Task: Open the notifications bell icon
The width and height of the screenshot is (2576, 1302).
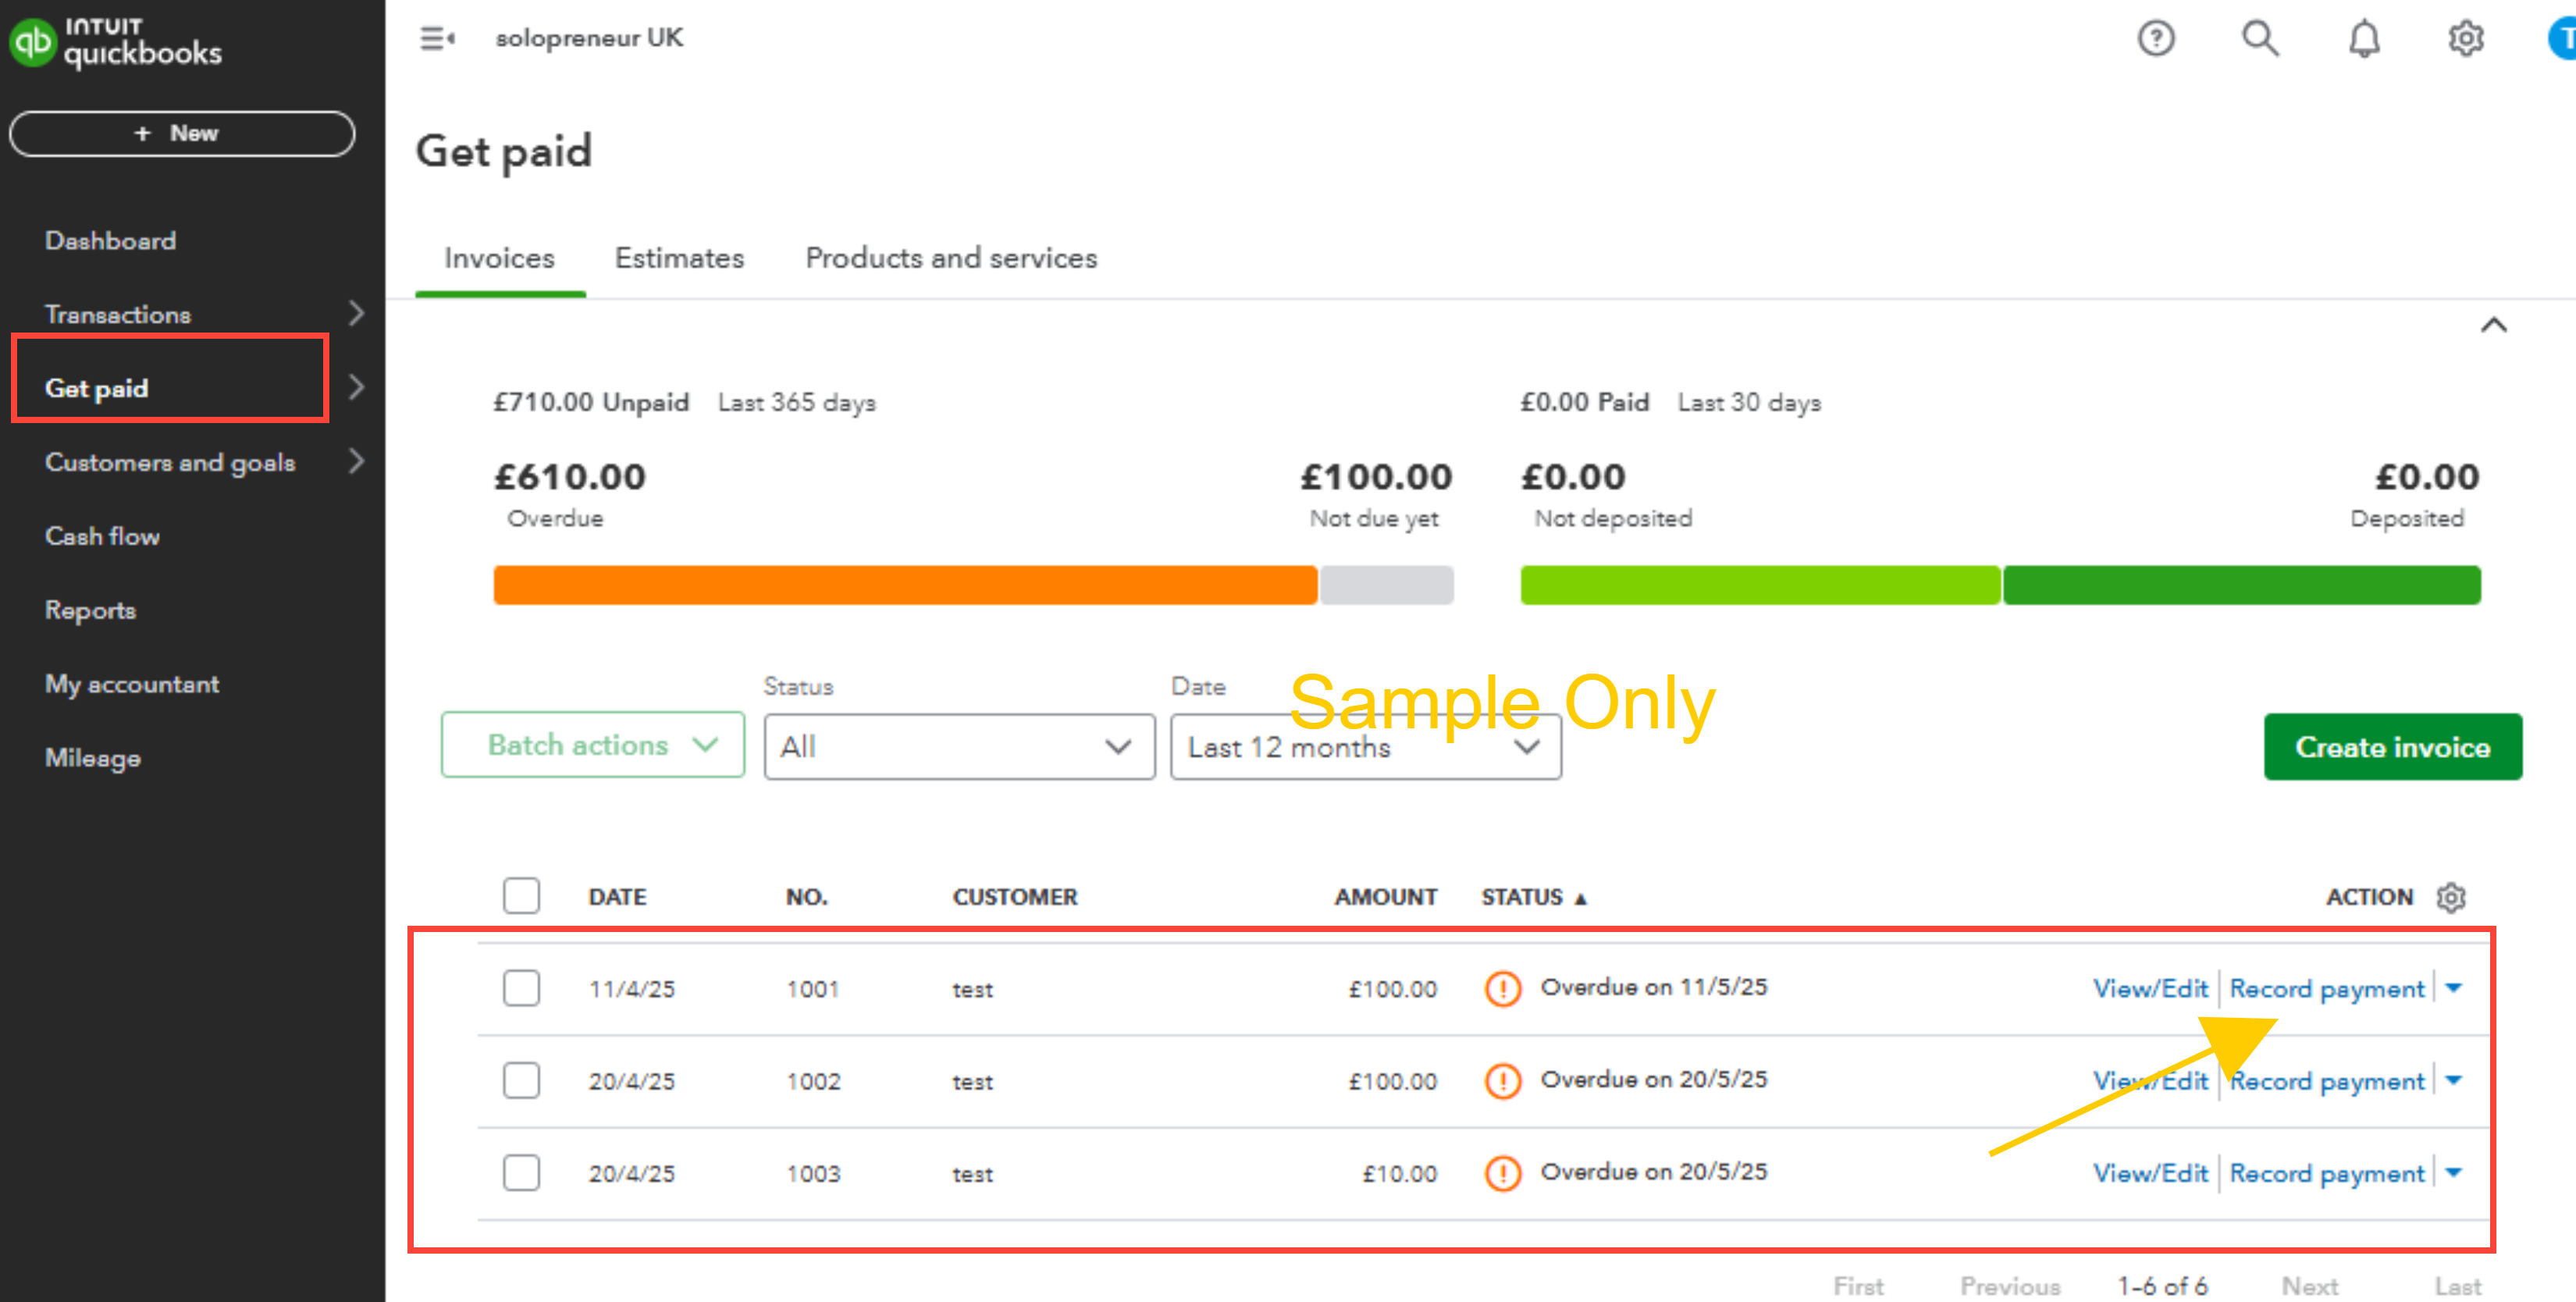Action: (x=2363, y=39)
